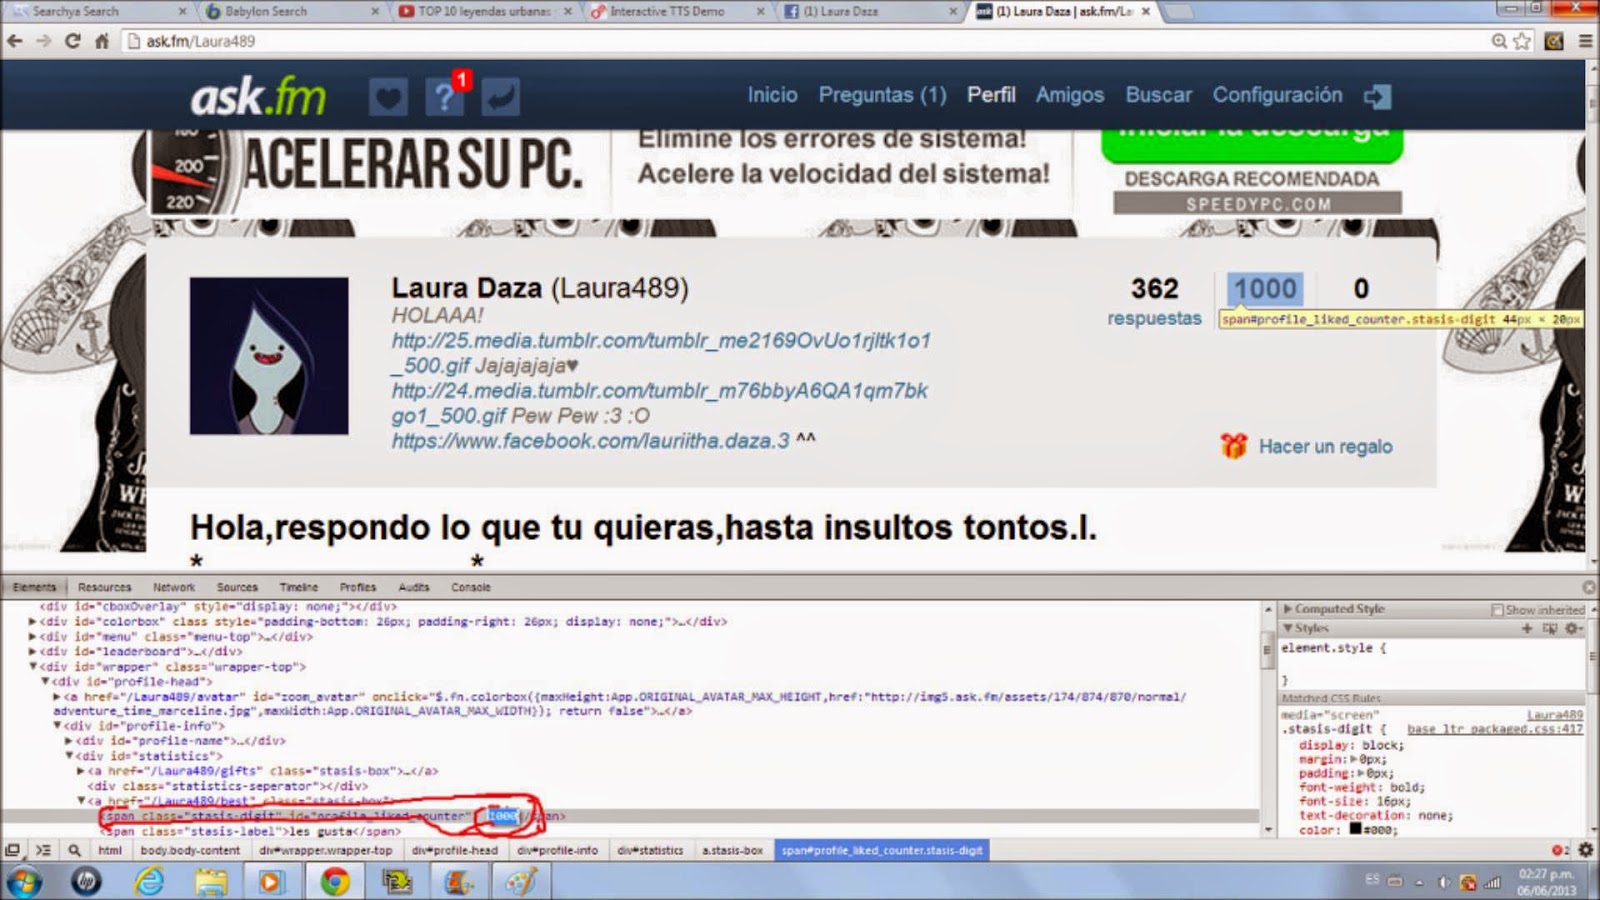Viewport: 1600px width, 900px height.
Task: Collapse the Styles section
Action: pyautogui.click(x=1288, y=628)
